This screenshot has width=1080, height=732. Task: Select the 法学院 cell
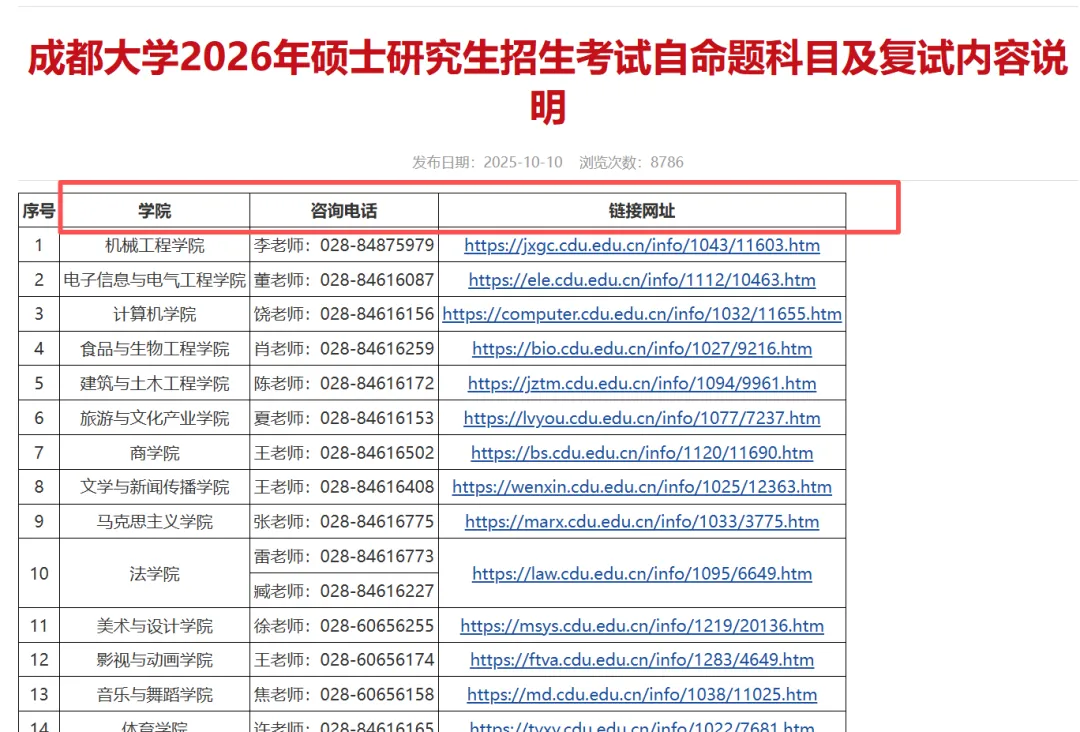(154, 574)
